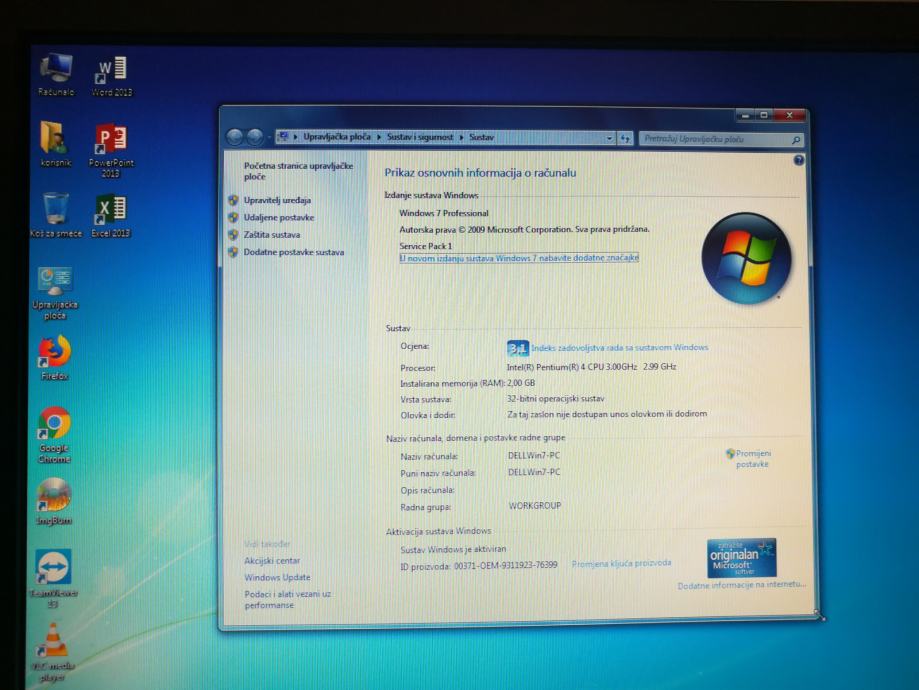
Task: Open TeamViewer desktop shortcut
Action: click(x=53, y=577)
